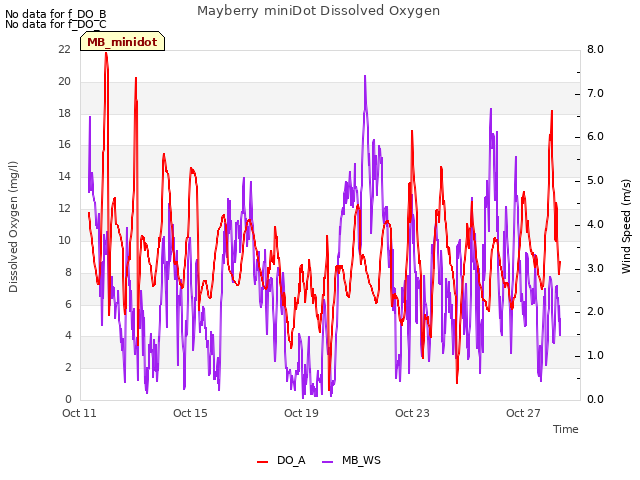Click the 14 tick on left axis
Viewport: 640px width, 480px height.
64,176
